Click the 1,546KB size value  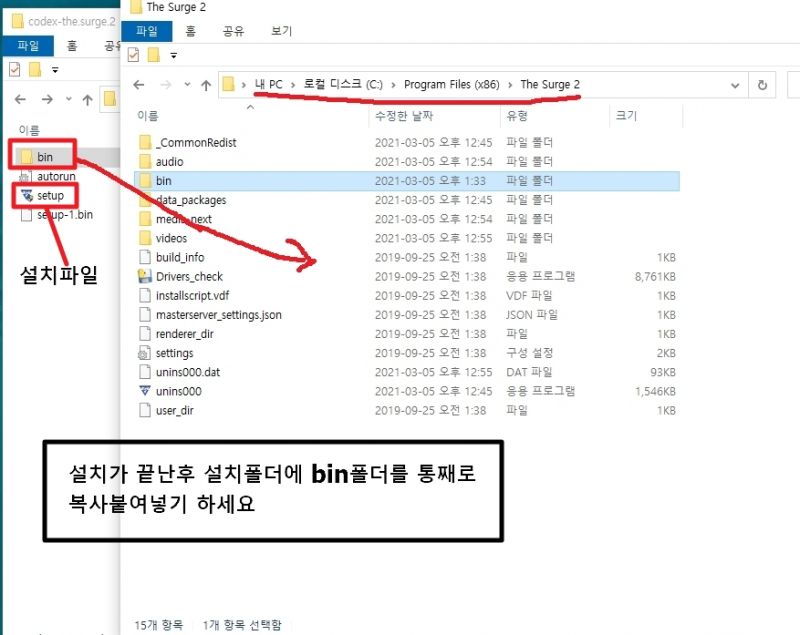[x=655, y=391]
